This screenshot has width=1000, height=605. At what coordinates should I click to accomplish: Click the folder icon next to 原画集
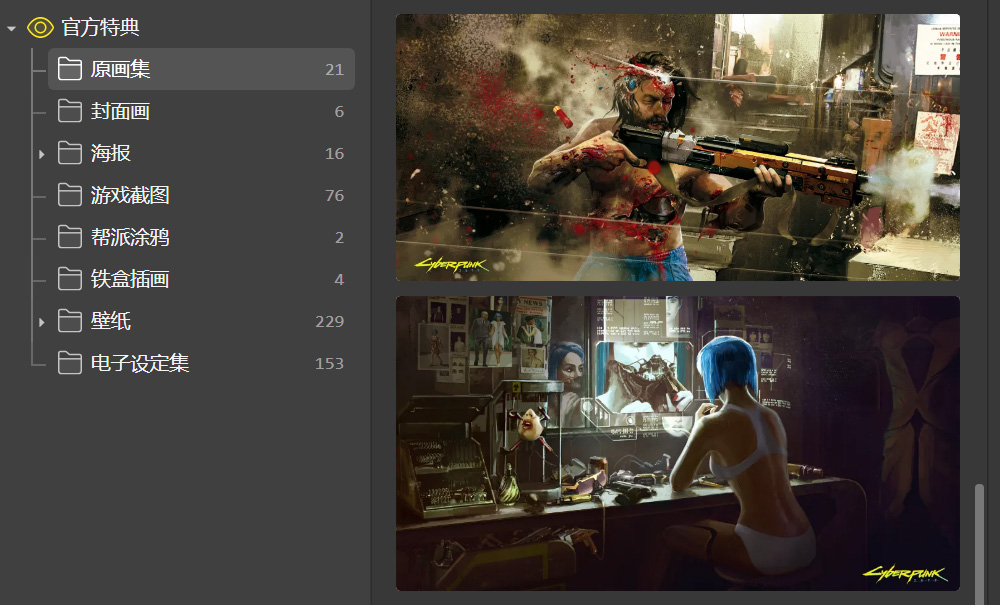tap(70, 69)
